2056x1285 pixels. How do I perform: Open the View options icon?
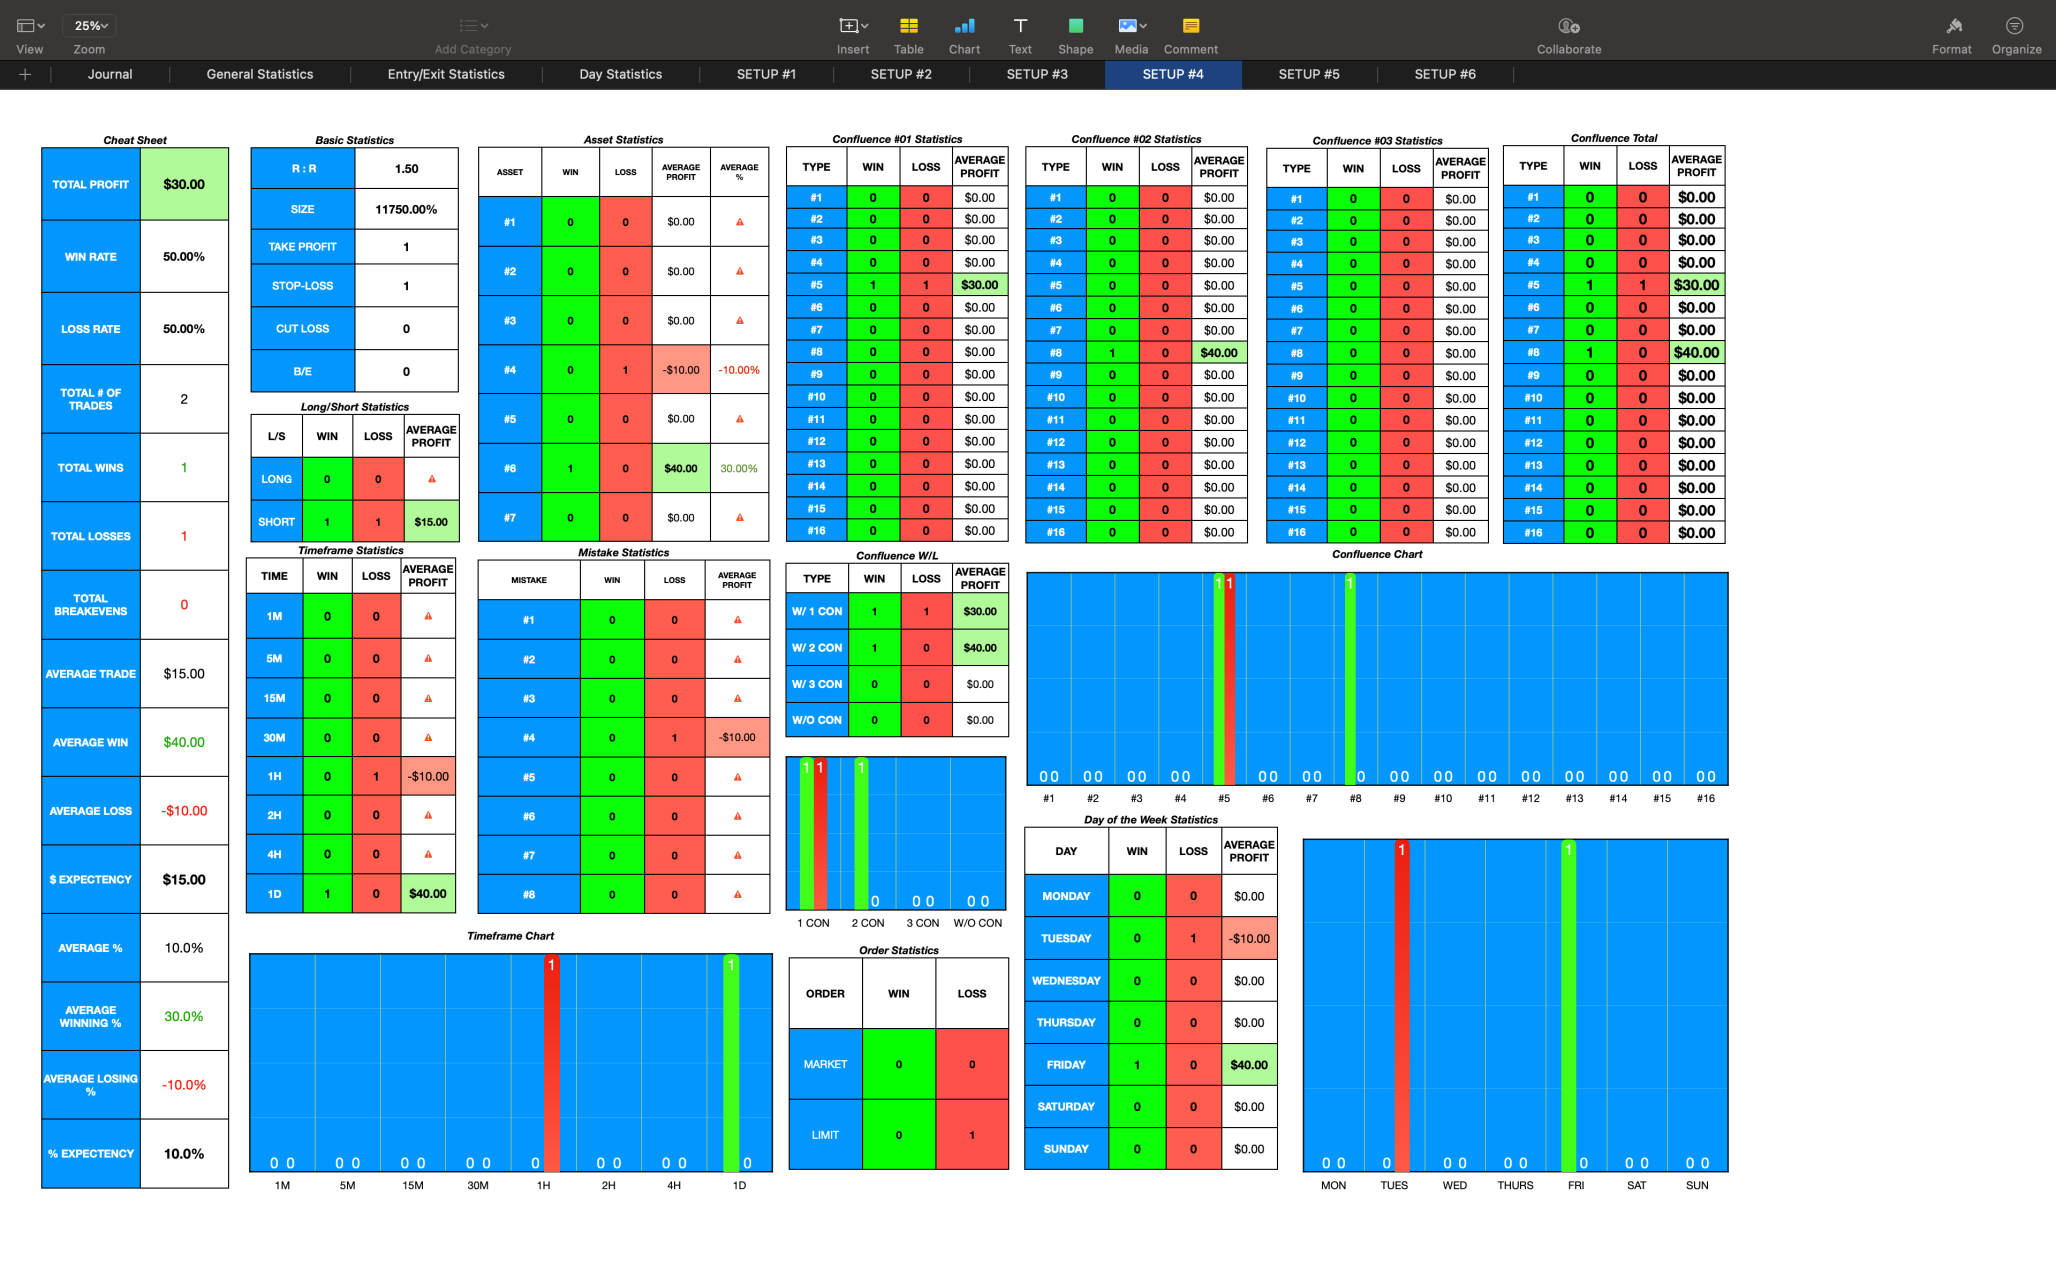tap(29, 26)
